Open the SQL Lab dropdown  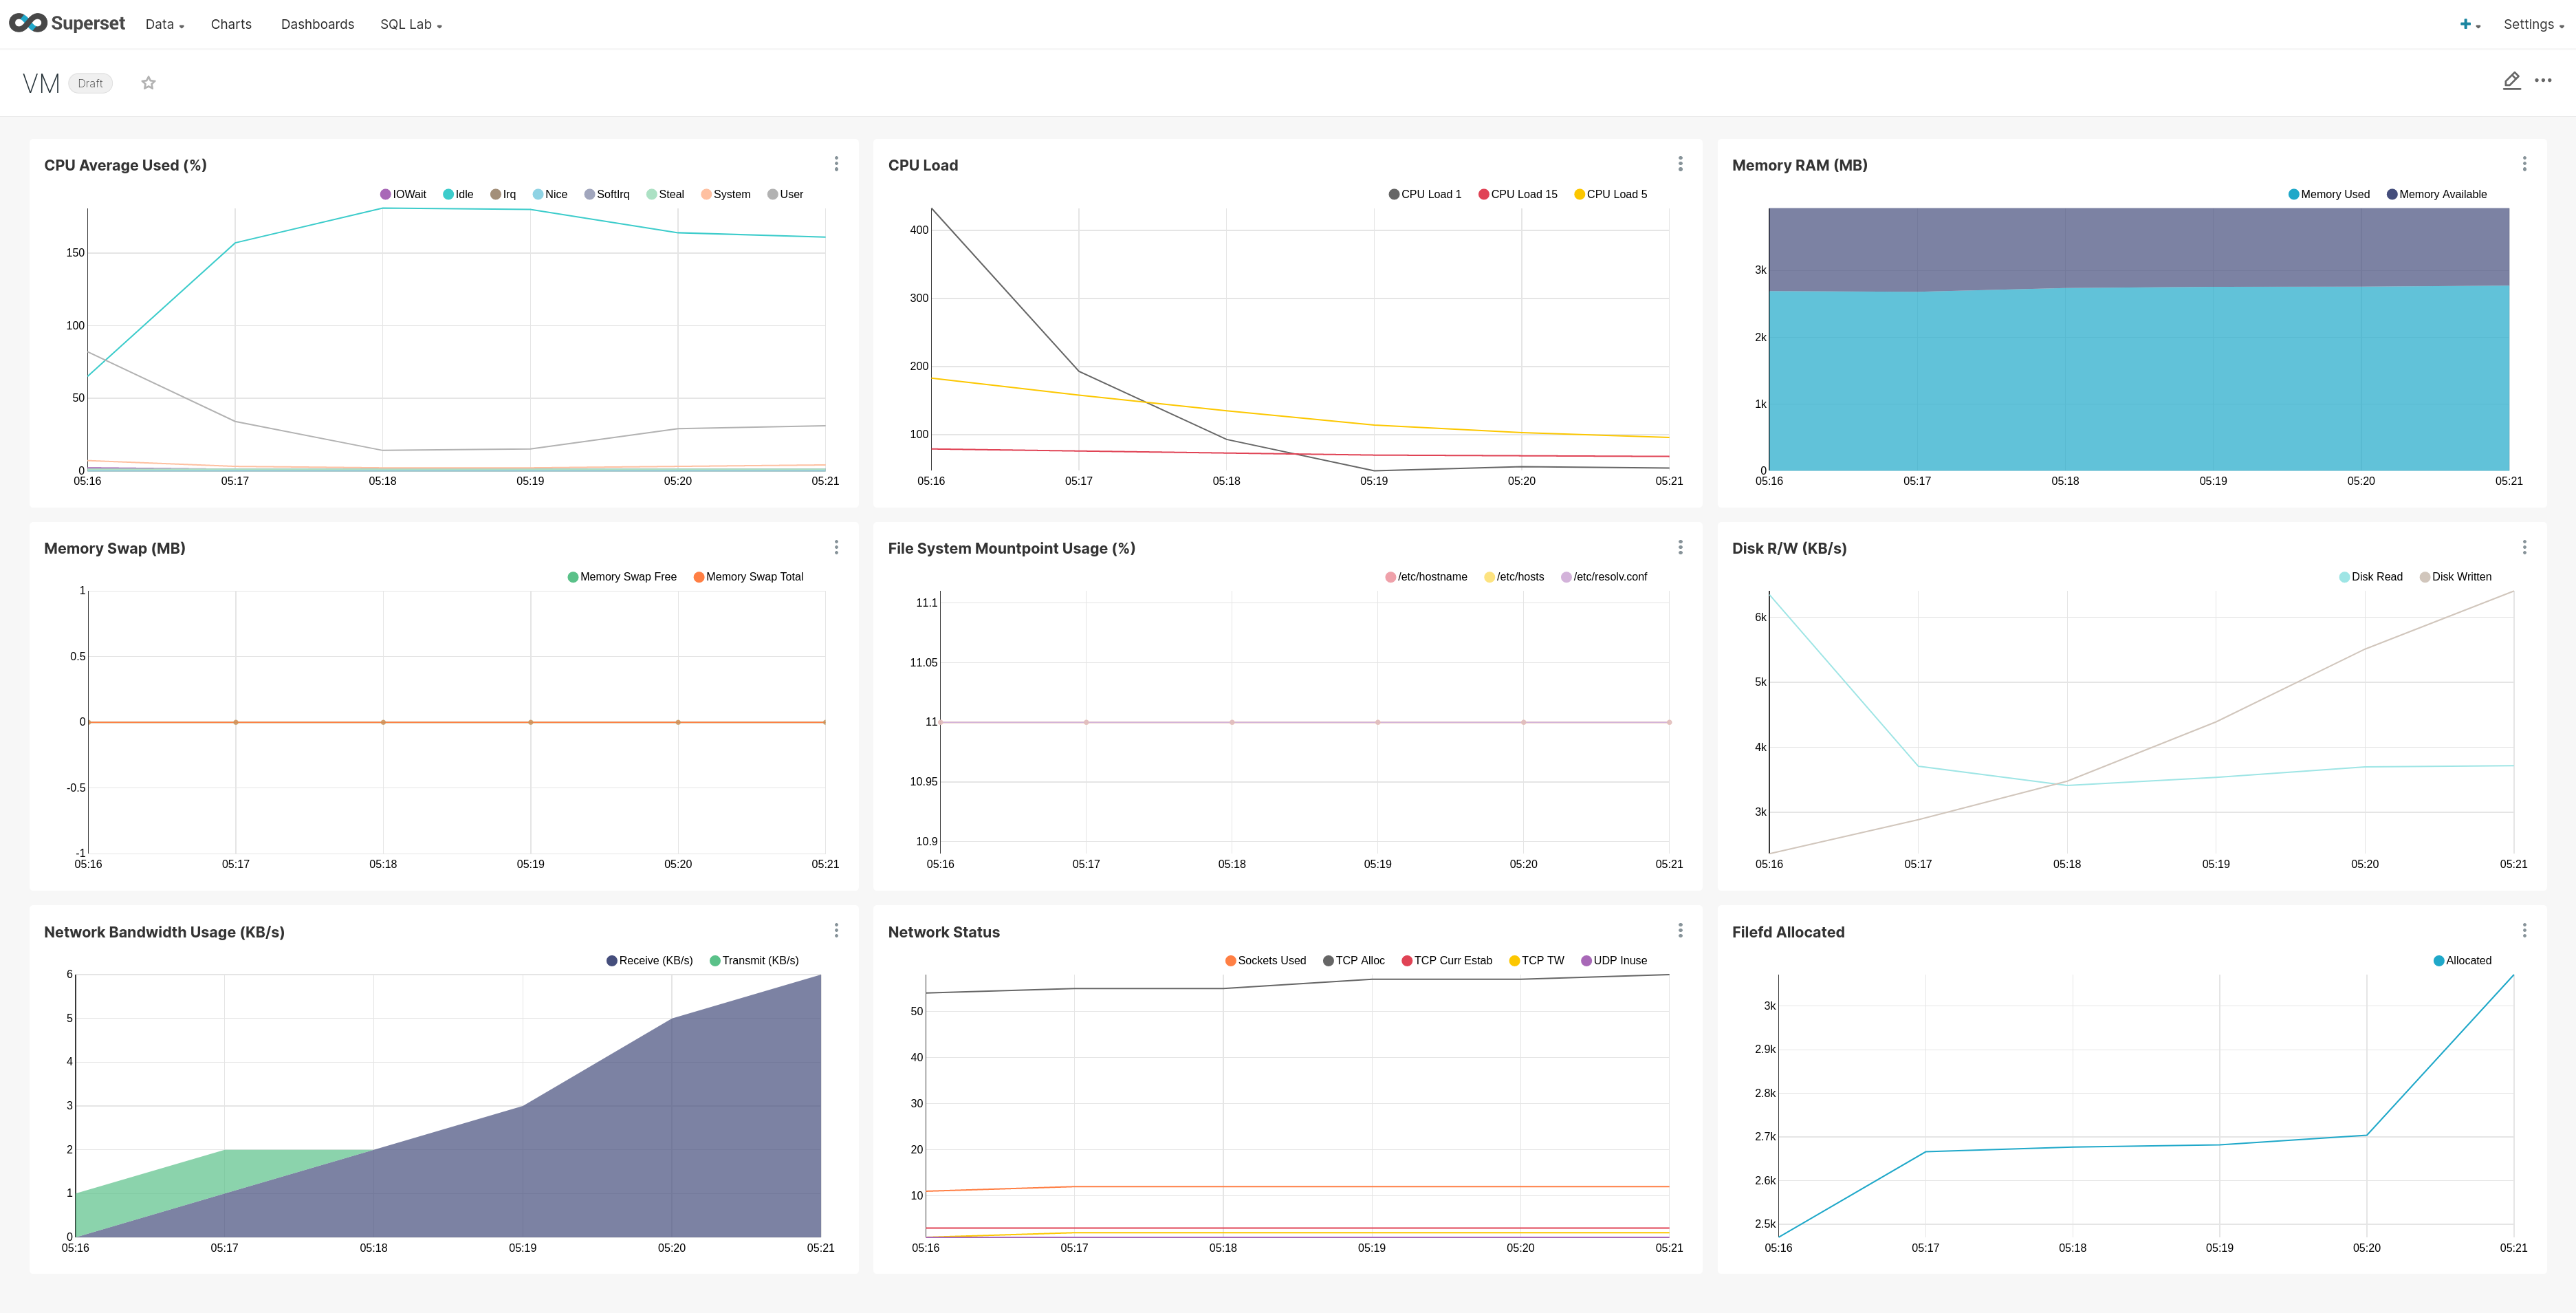click(409, 24)
